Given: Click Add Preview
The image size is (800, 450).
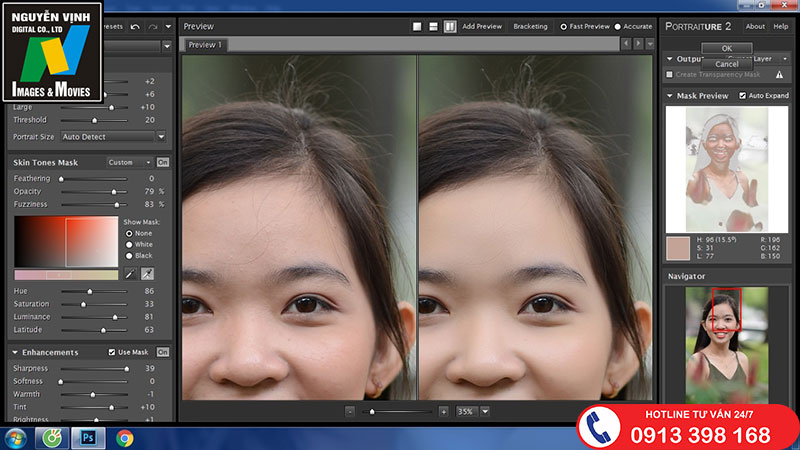Looking at the screenshot, I should [x=482, y=27].
